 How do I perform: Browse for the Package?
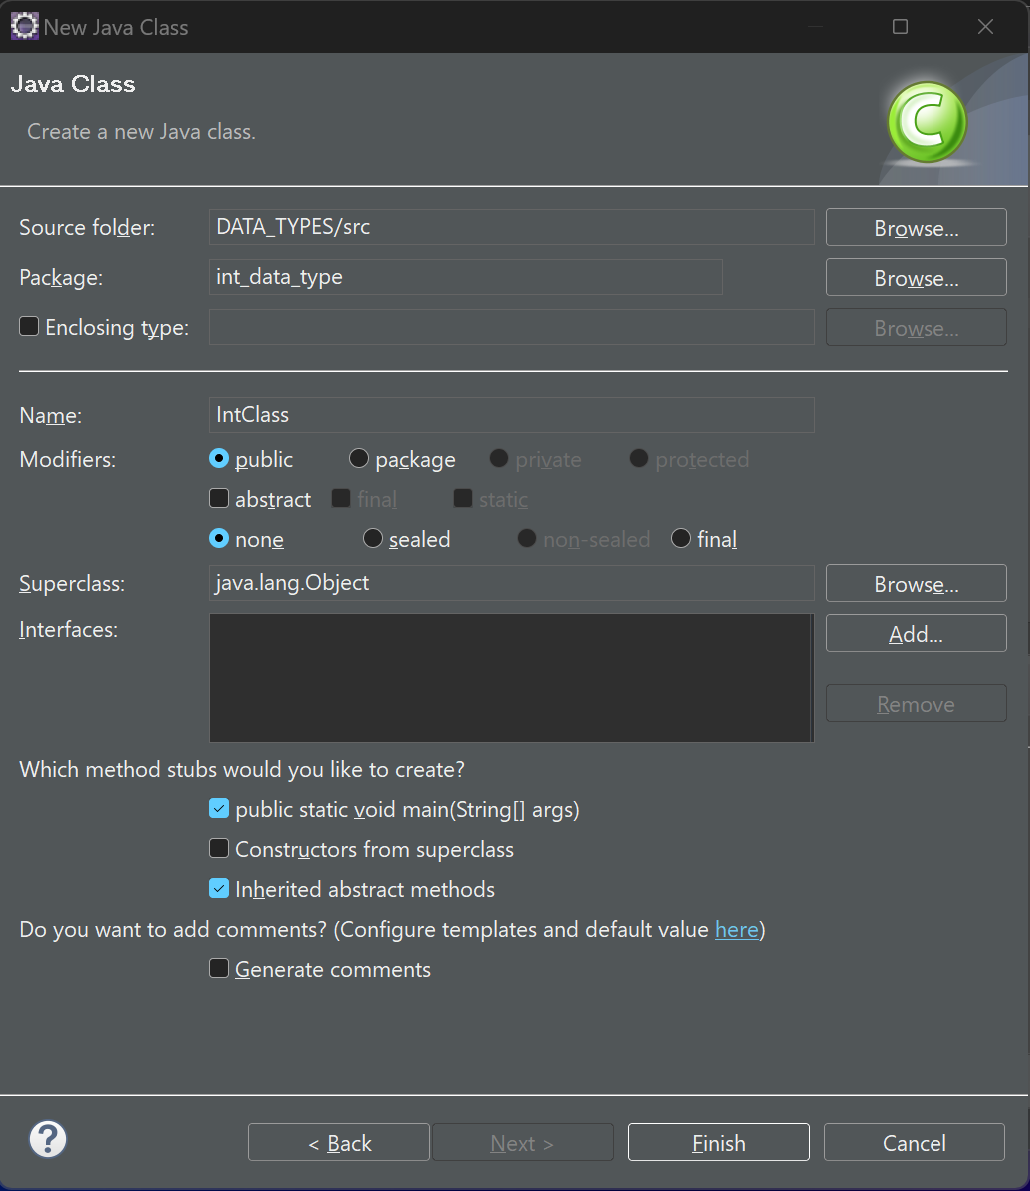pos(916,277)
